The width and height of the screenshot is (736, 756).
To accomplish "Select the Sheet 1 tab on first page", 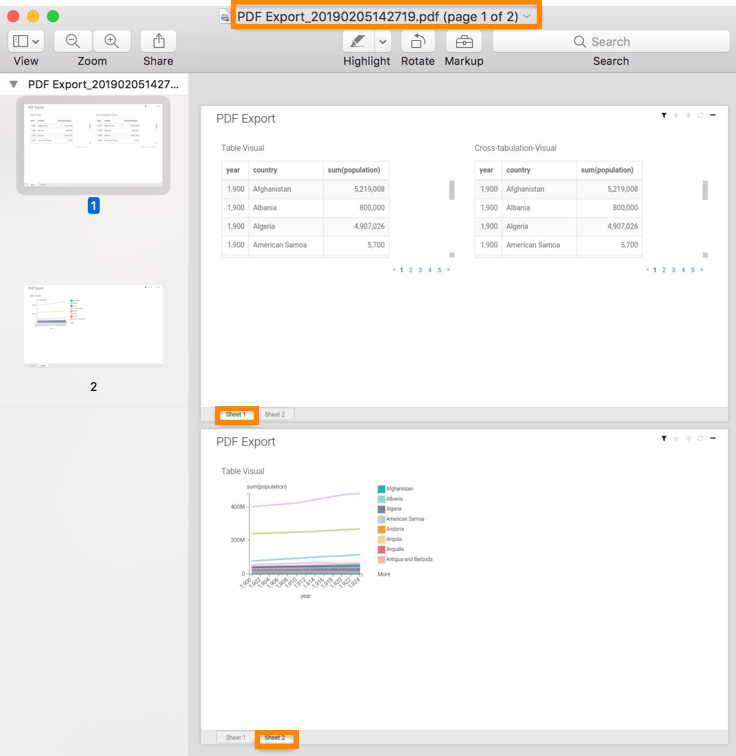I will [x=236, y=414].
